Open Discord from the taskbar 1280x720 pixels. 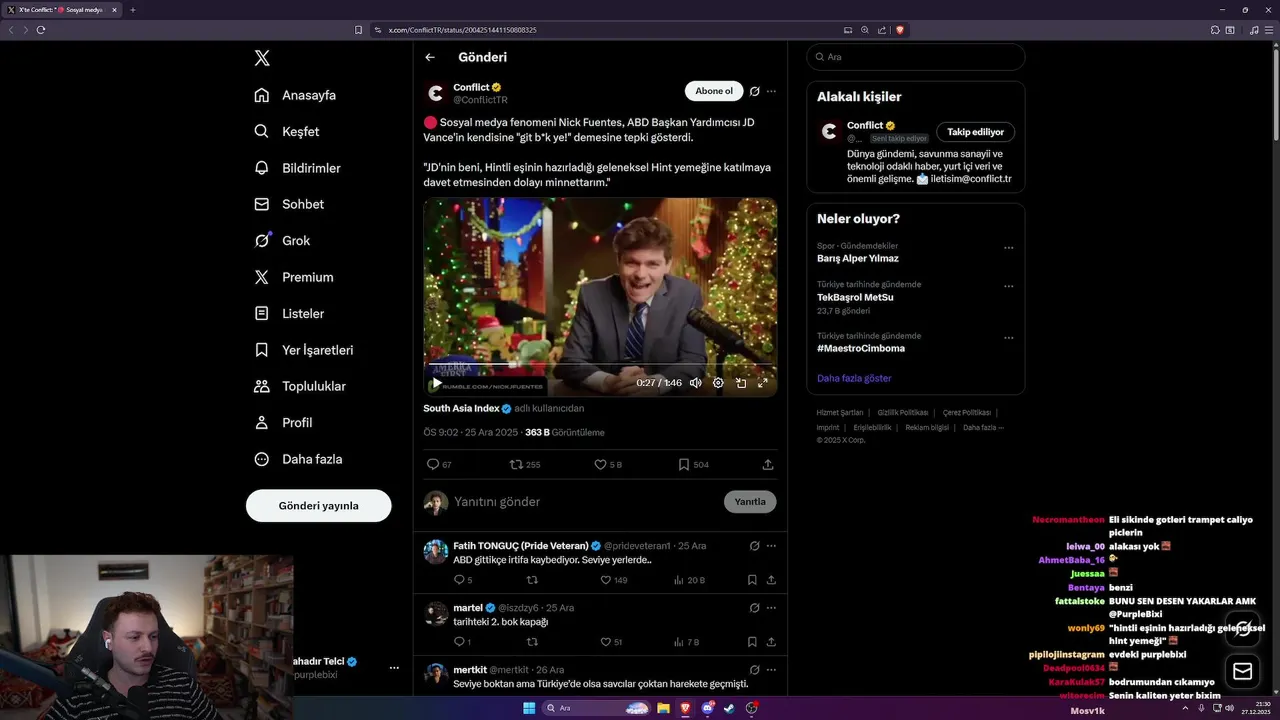pyautogui.click(x=707, y=708)
